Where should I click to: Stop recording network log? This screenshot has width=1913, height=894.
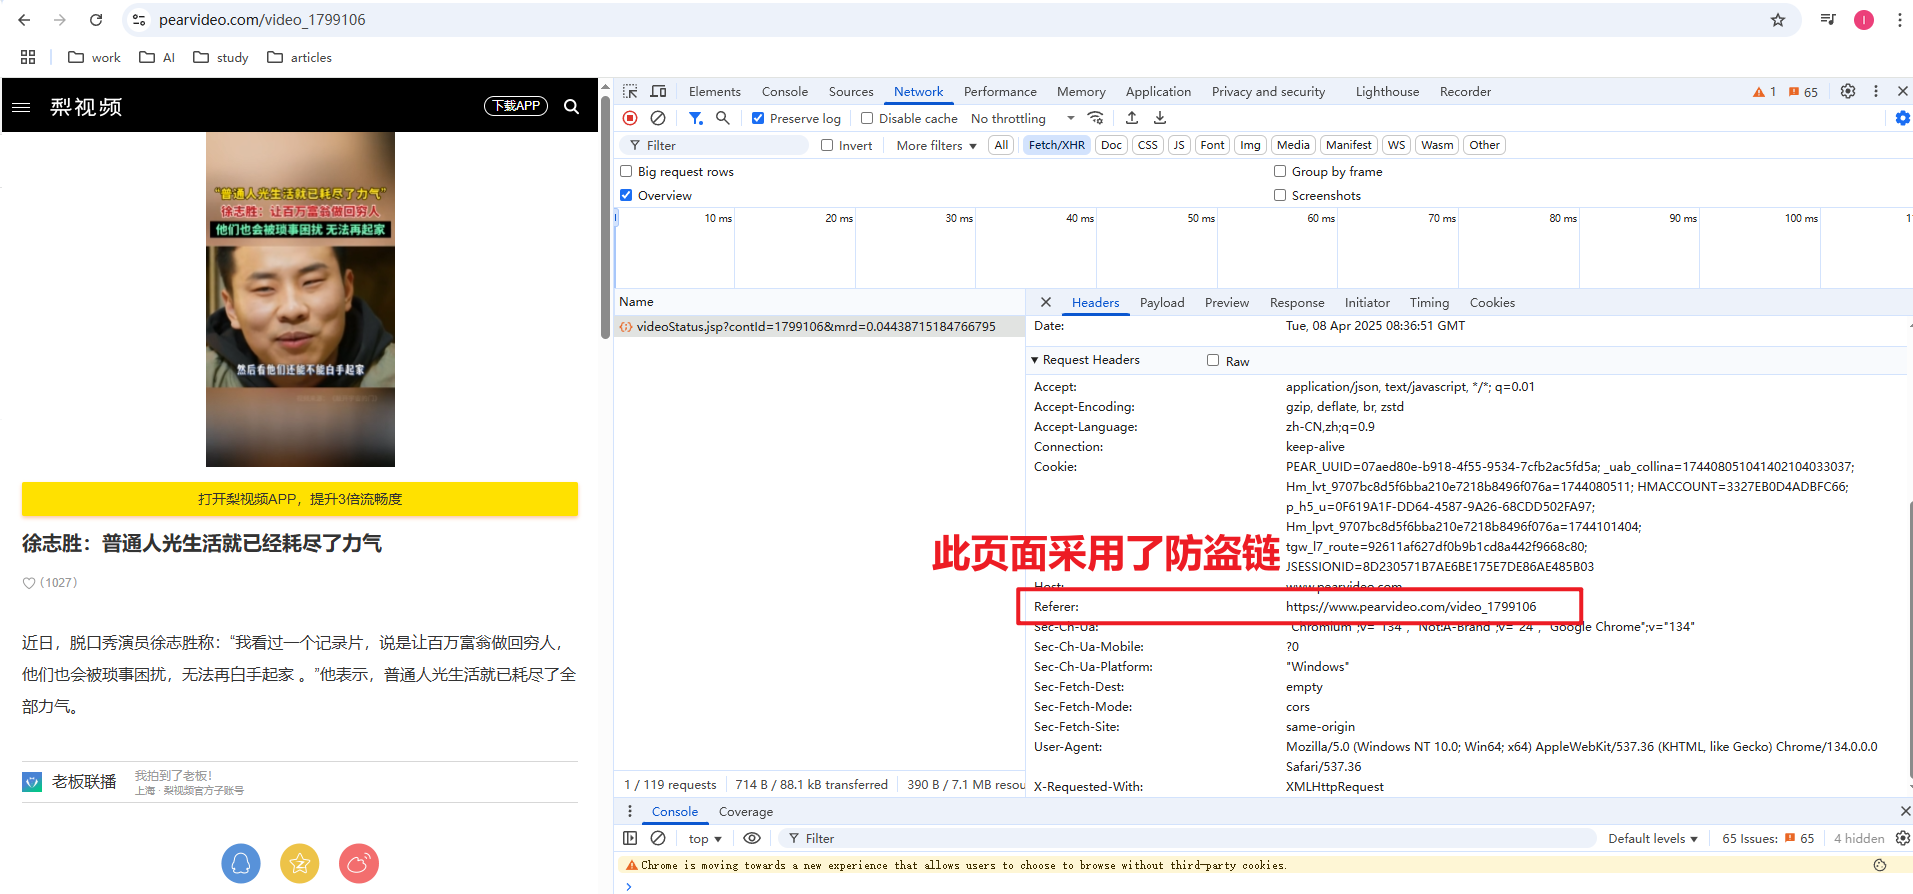[630, 118]
